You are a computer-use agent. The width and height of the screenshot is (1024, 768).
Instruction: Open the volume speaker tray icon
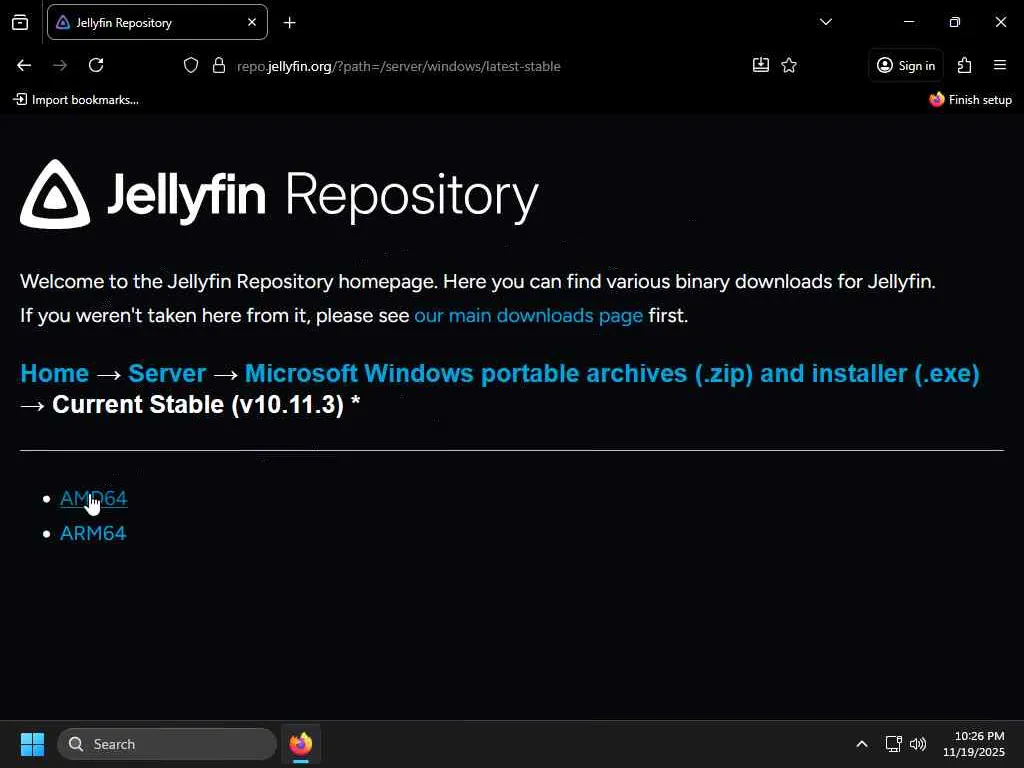click(918, 744)
